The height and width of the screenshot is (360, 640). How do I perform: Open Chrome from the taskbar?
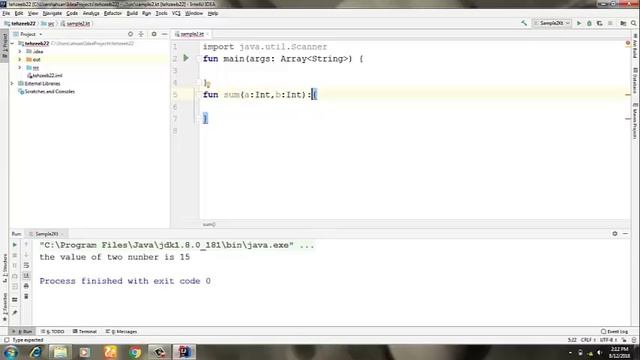pyautogui.click(x=135, y=352)
